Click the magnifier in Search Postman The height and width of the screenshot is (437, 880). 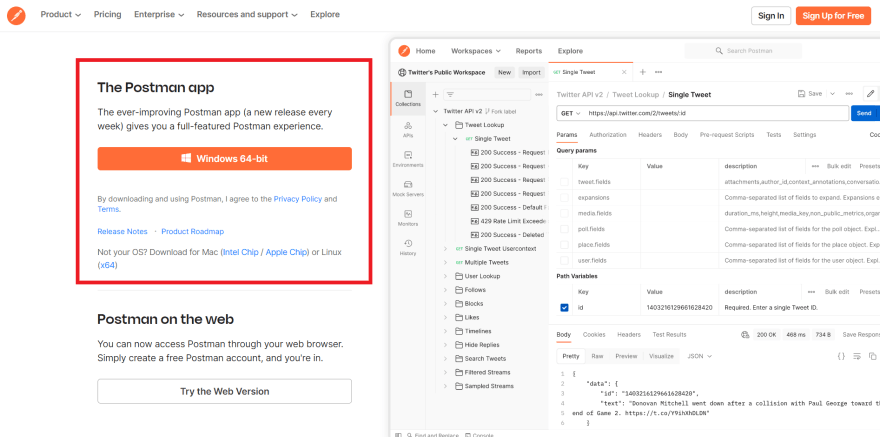pyautogui.click(x=719, y=51)
